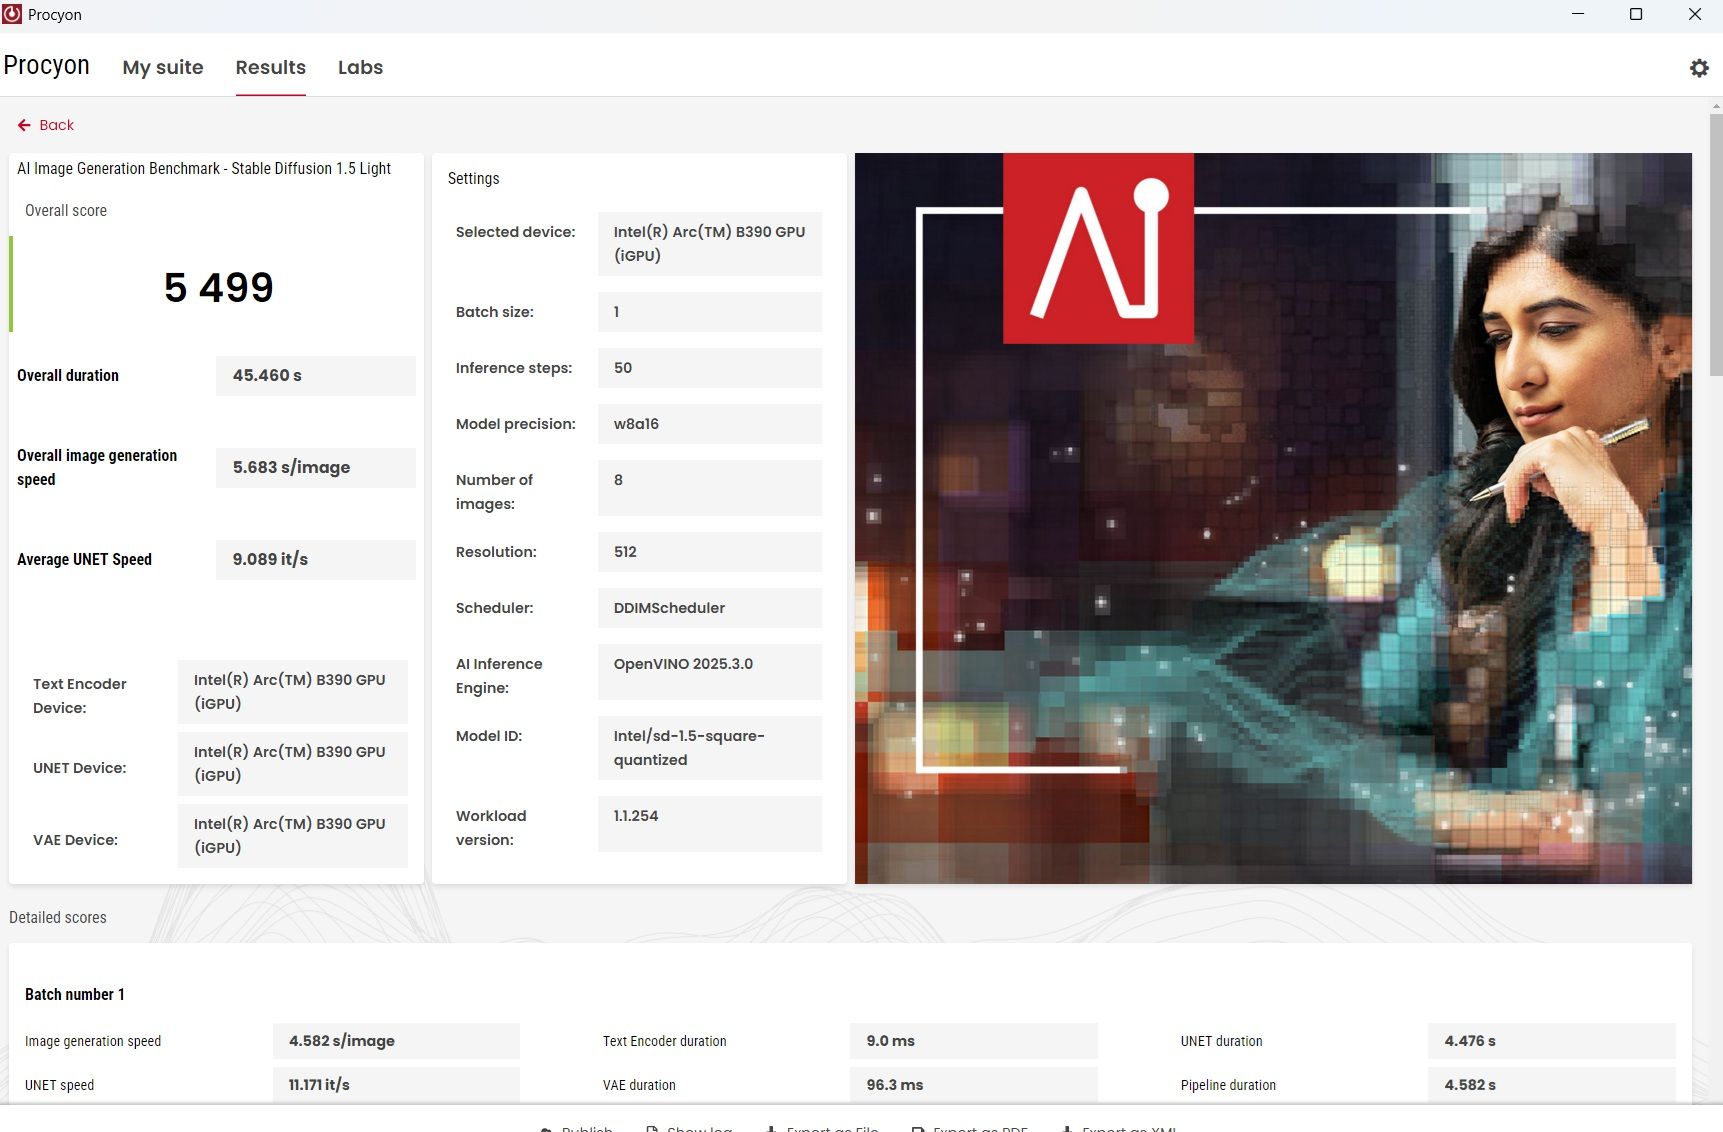
Task: Click Export as File button
Action: click(823, 1128)
